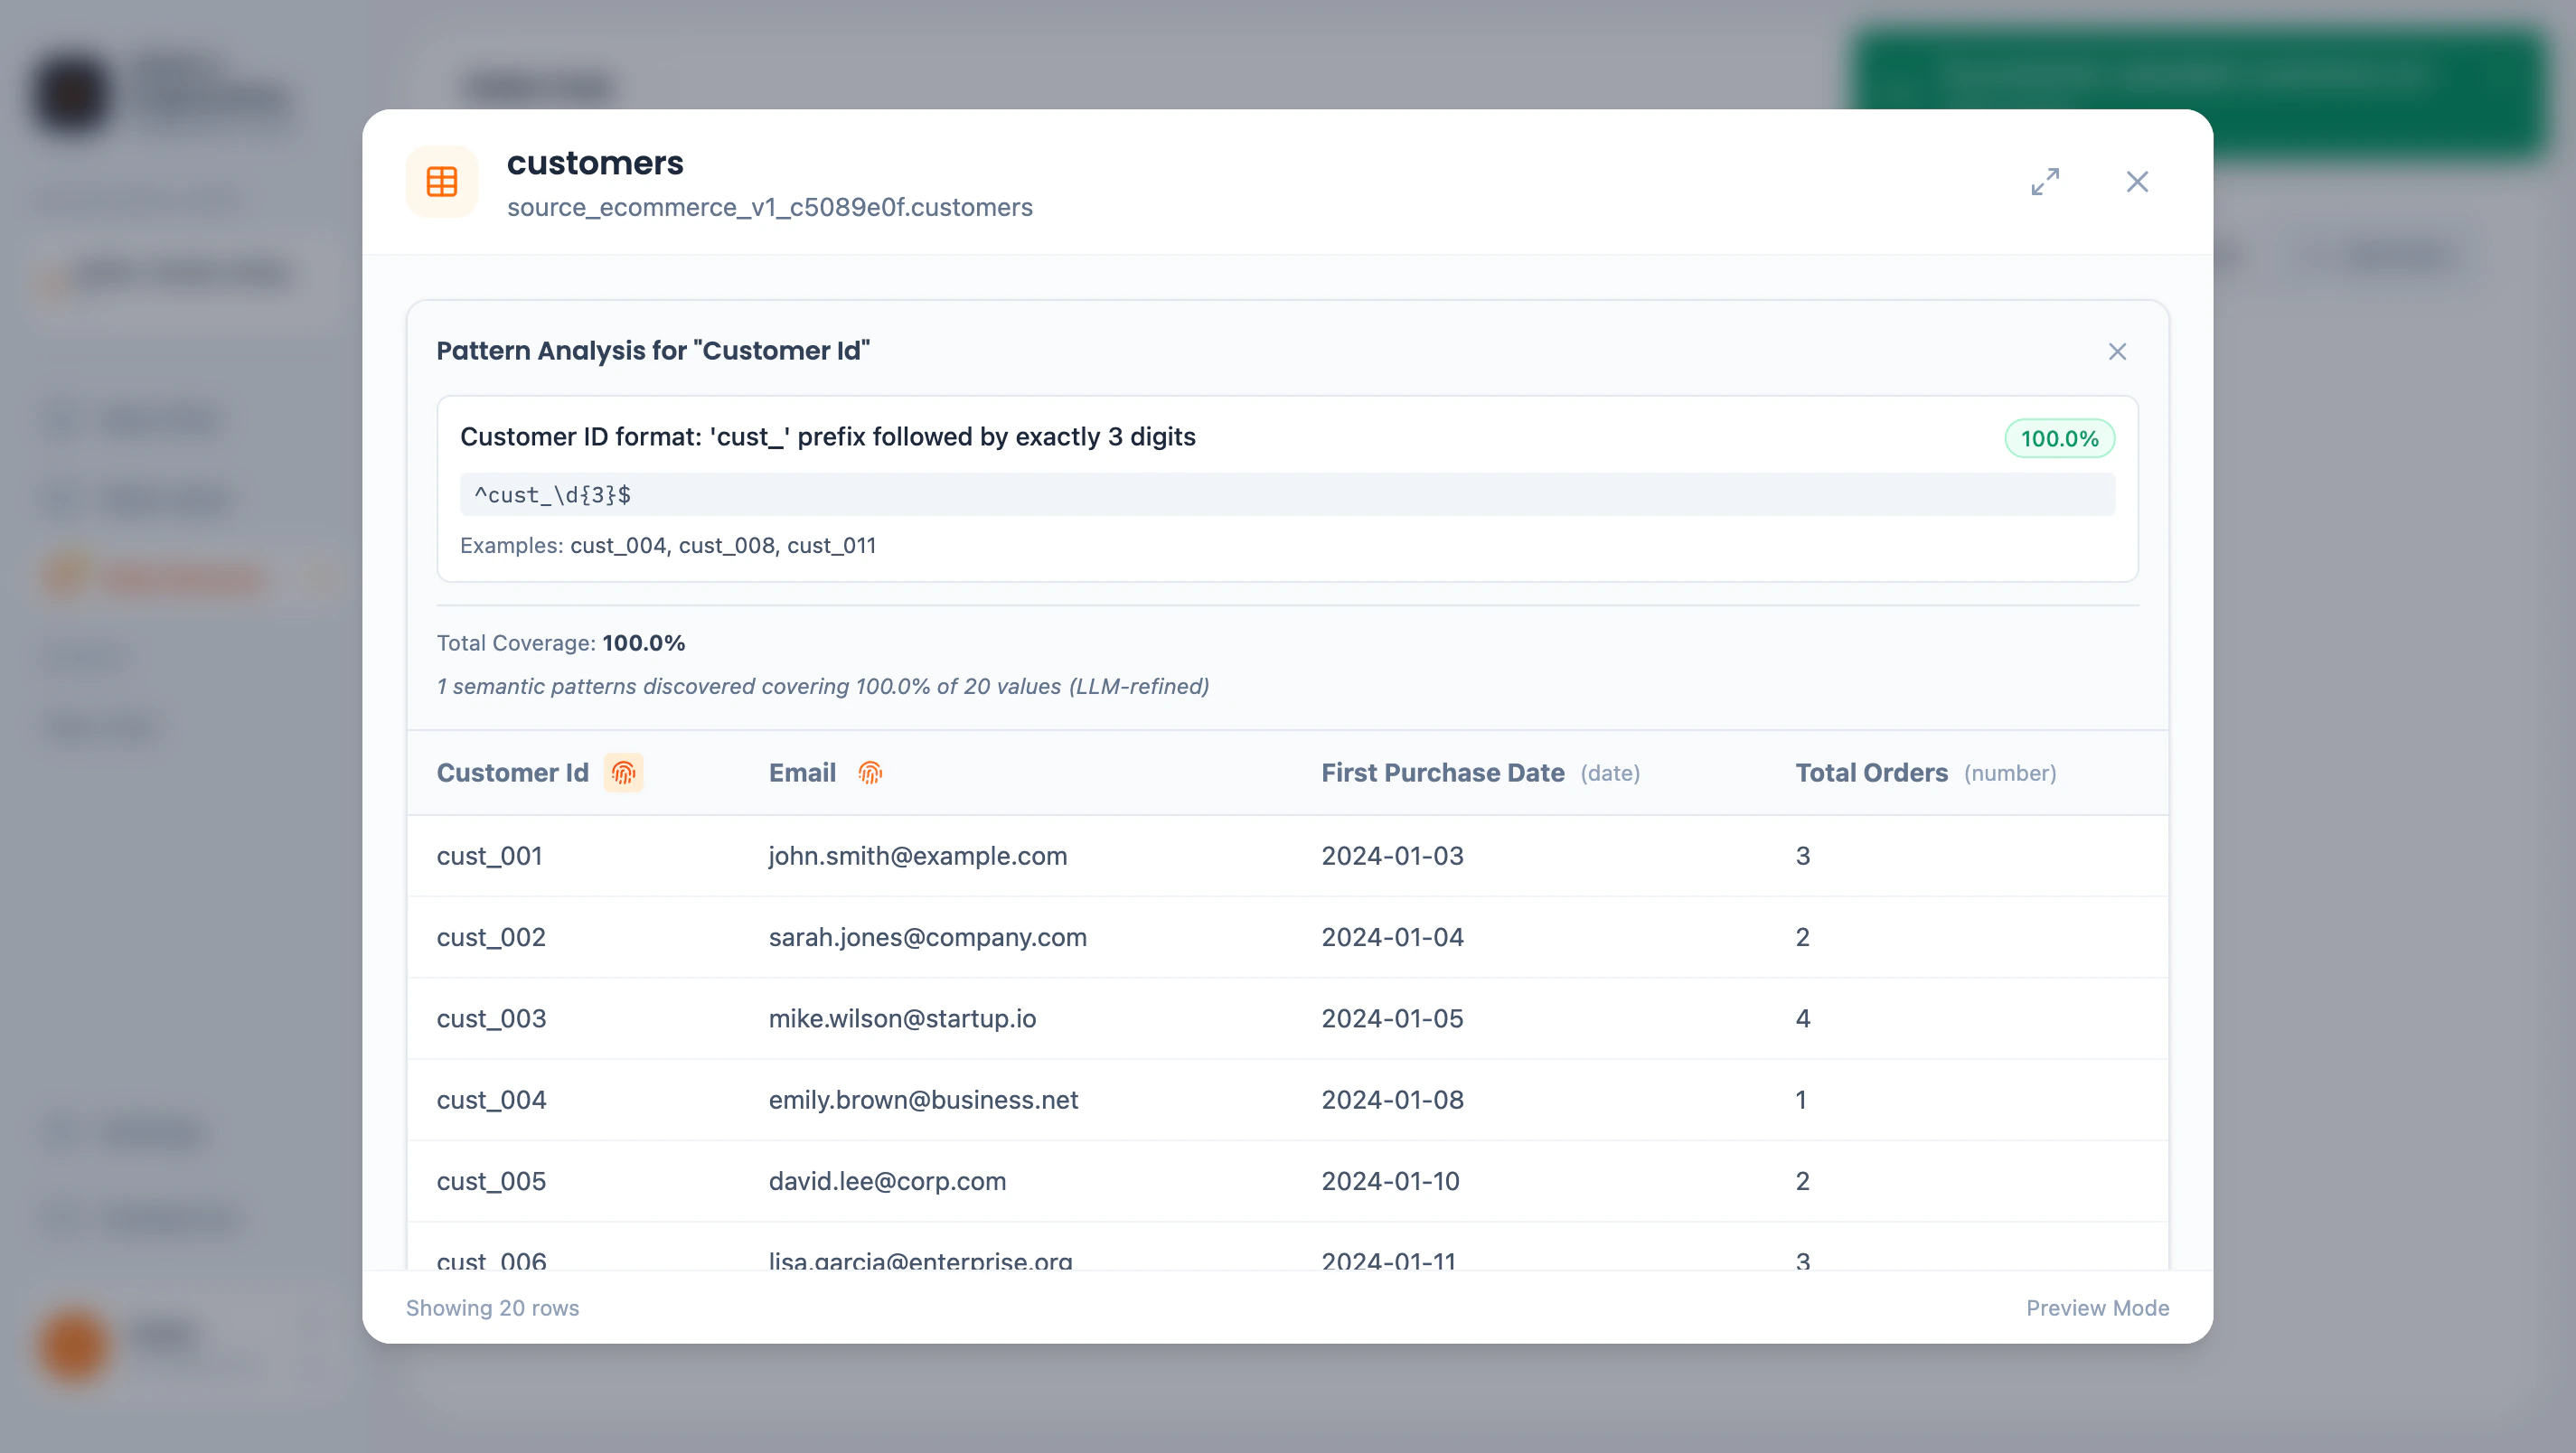Click the Total Orders column header
Viewport: 2576px width, 1453px height.
(1871, 773)
